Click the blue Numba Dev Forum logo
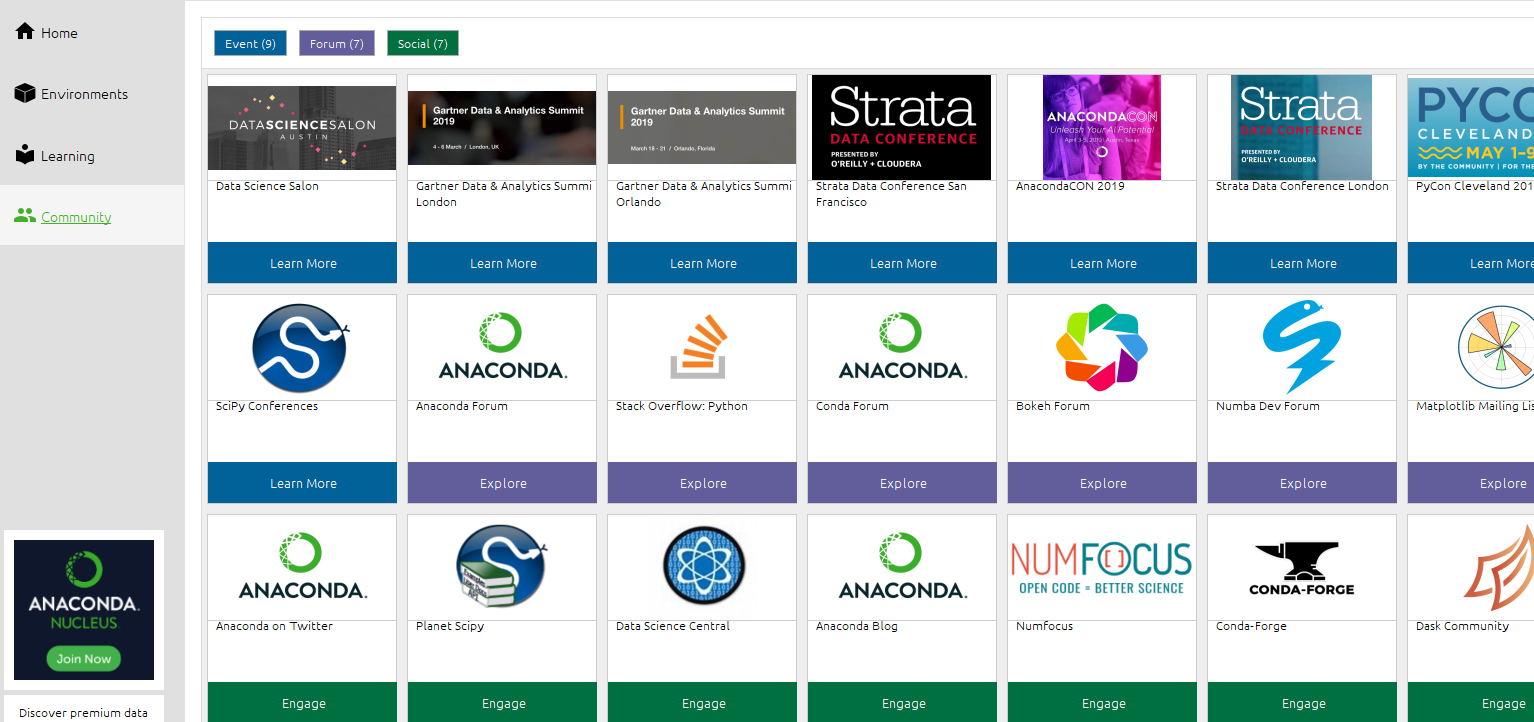 point(1301,347)
